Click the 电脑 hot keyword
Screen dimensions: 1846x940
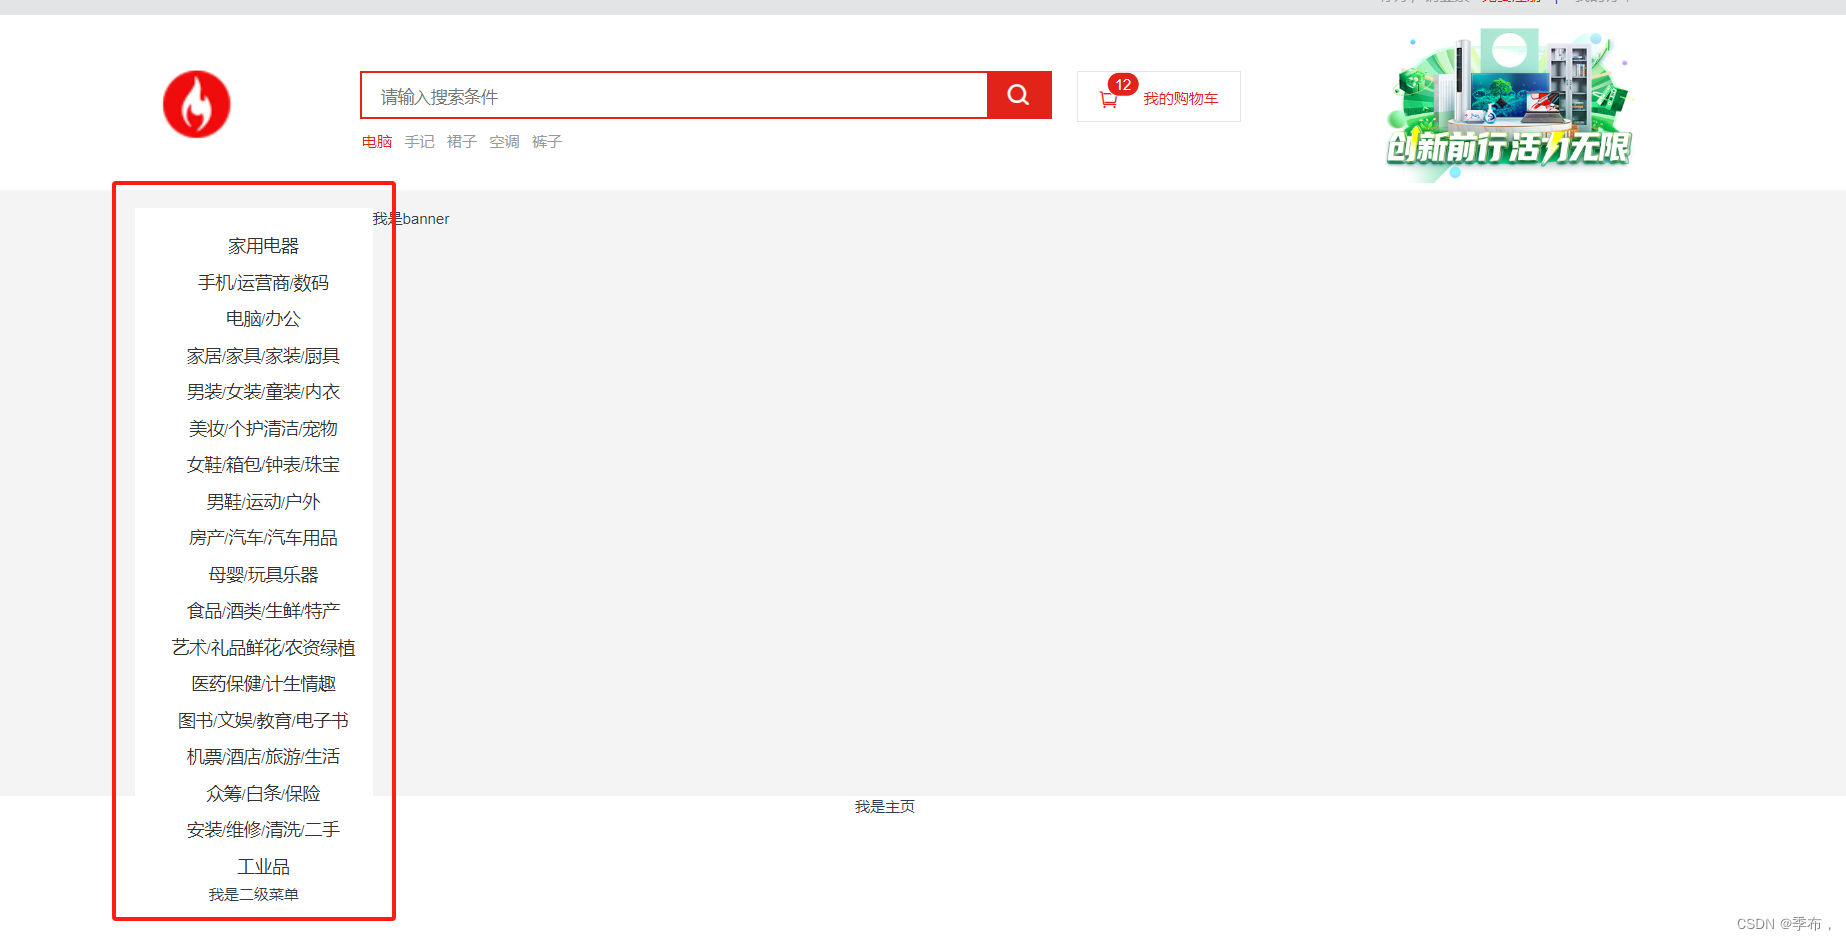click(377, 142)
